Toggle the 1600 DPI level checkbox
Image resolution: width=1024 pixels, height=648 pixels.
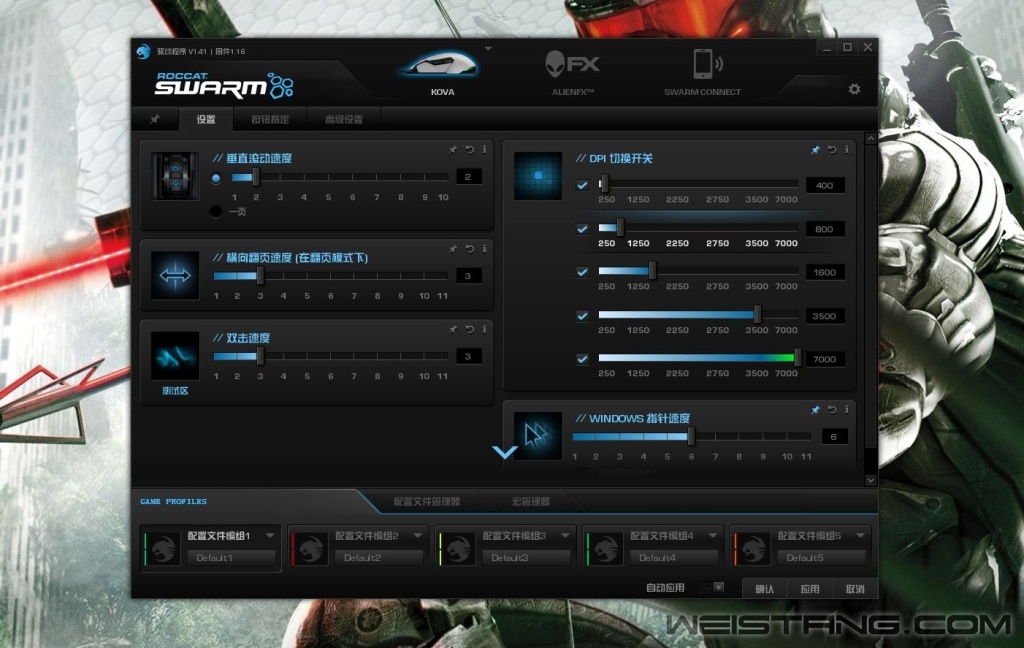(x=583, y=272)
